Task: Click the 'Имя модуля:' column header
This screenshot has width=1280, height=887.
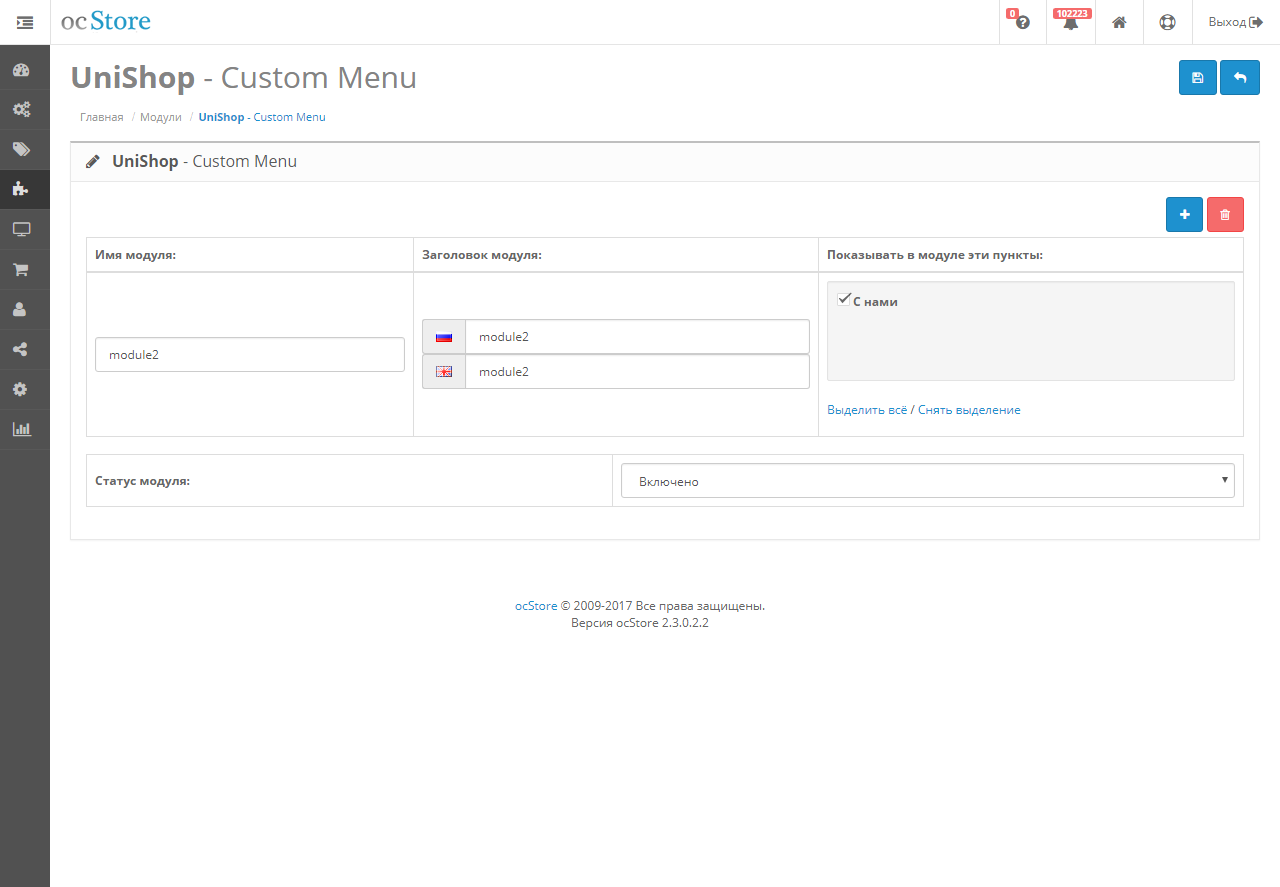Action: [x=136, y=255]
